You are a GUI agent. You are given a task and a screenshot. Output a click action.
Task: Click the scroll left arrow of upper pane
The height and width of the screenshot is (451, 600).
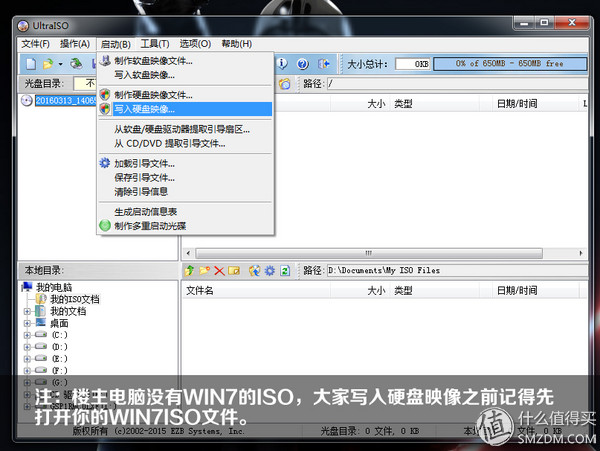click(188, 253)
